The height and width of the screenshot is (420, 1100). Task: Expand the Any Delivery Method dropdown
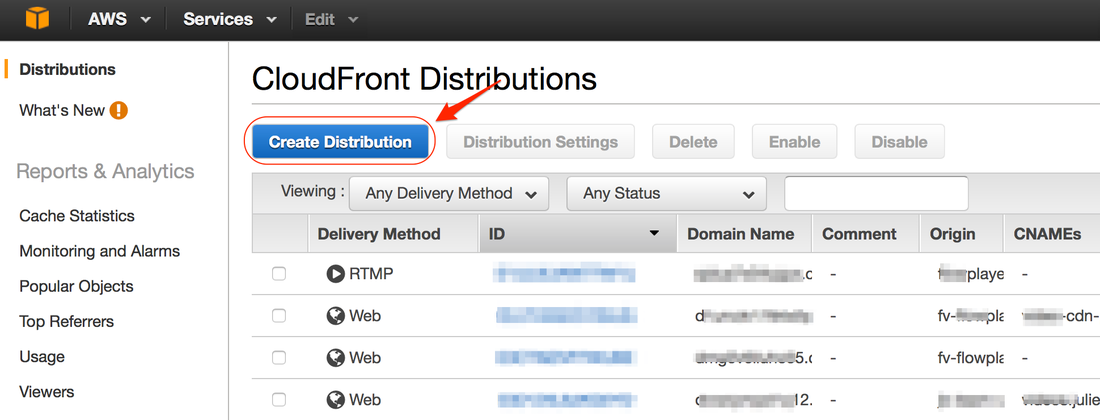pyautogui.click(x=448, y=194)
